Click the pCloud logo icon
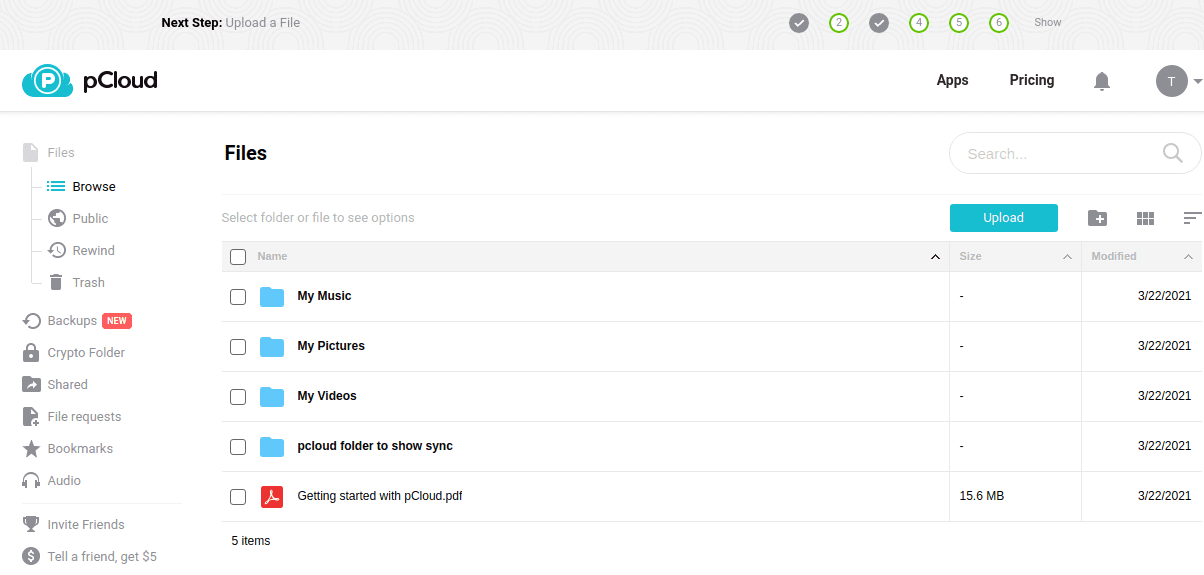 click(x=47, y=81)
